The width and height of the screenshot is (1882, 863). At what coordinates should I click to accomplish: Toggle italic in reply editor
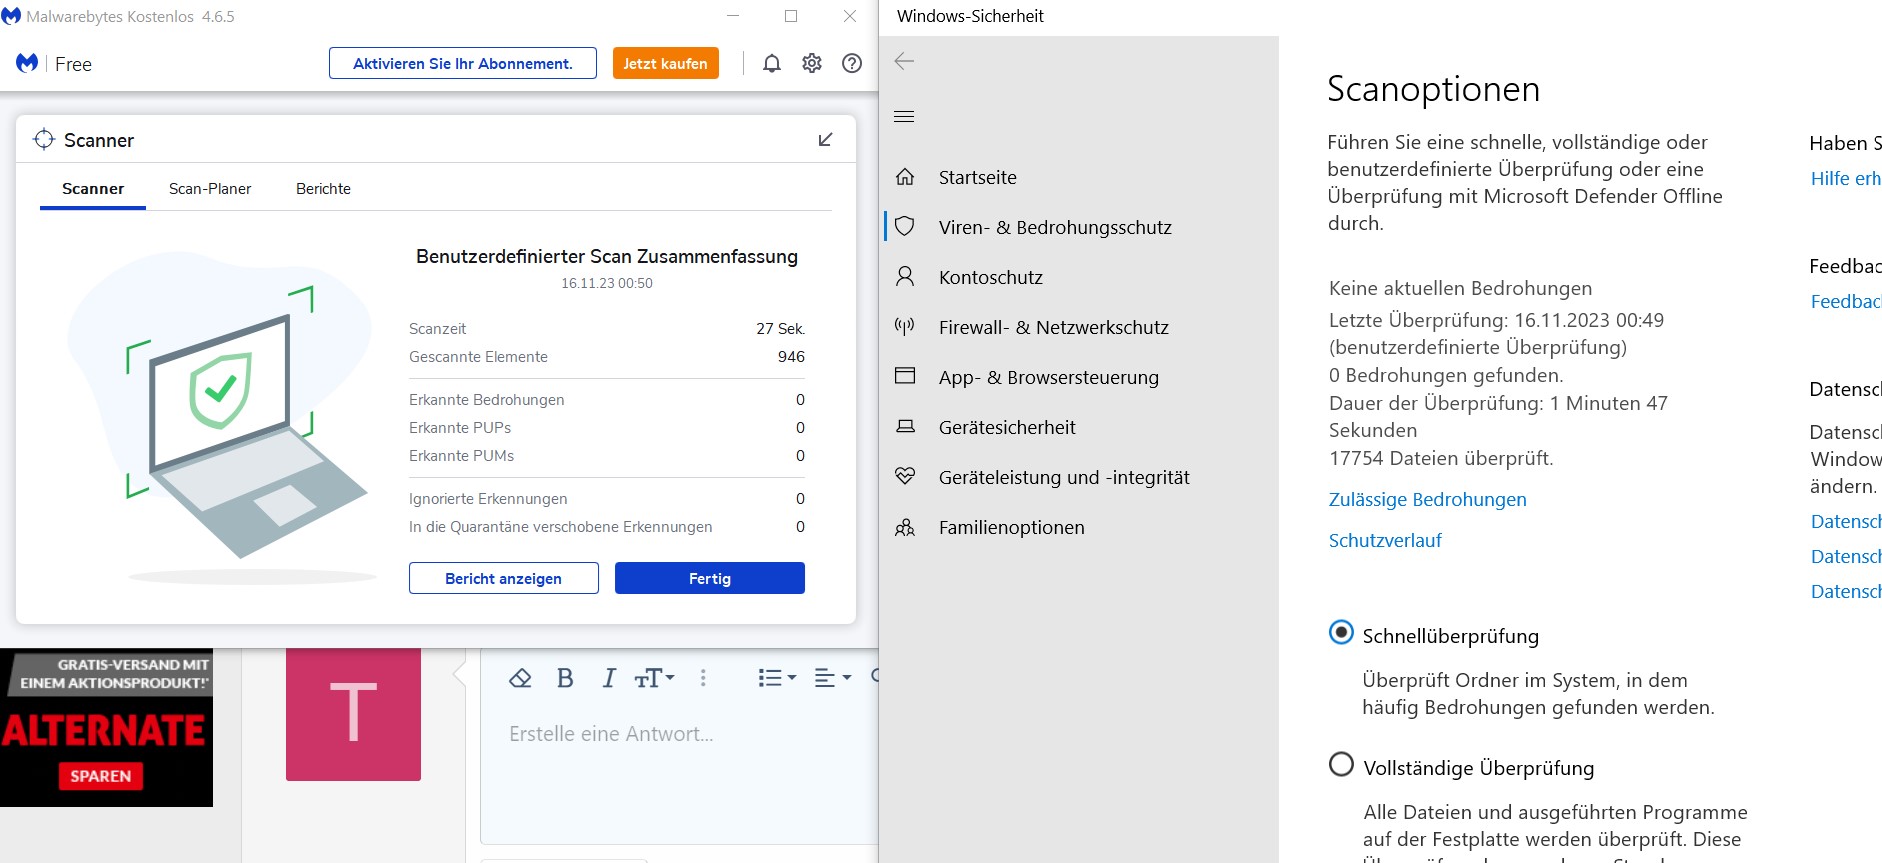[608, 678]
